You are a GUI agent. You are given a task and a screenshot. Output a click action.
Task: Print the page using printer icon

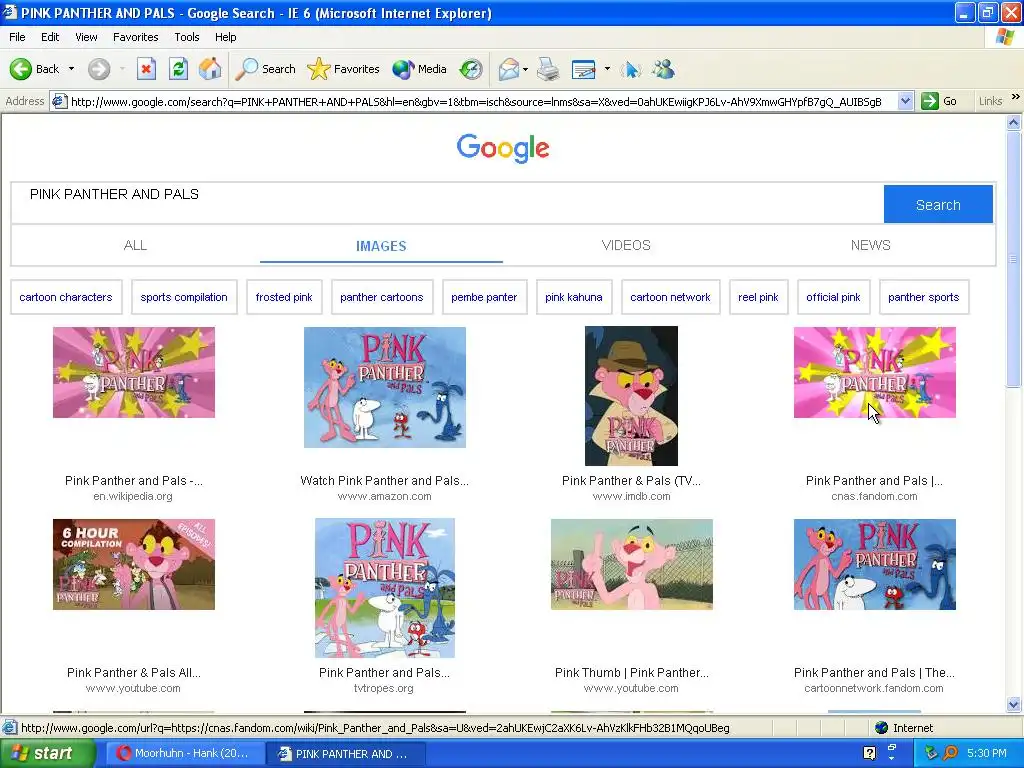pos(548,69)
